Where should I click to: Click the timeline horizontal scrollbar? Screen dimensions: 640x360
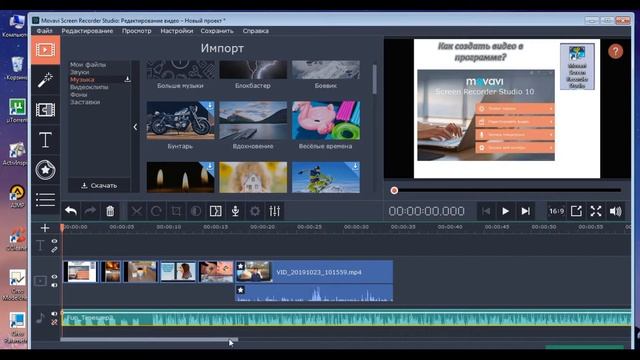149,339
